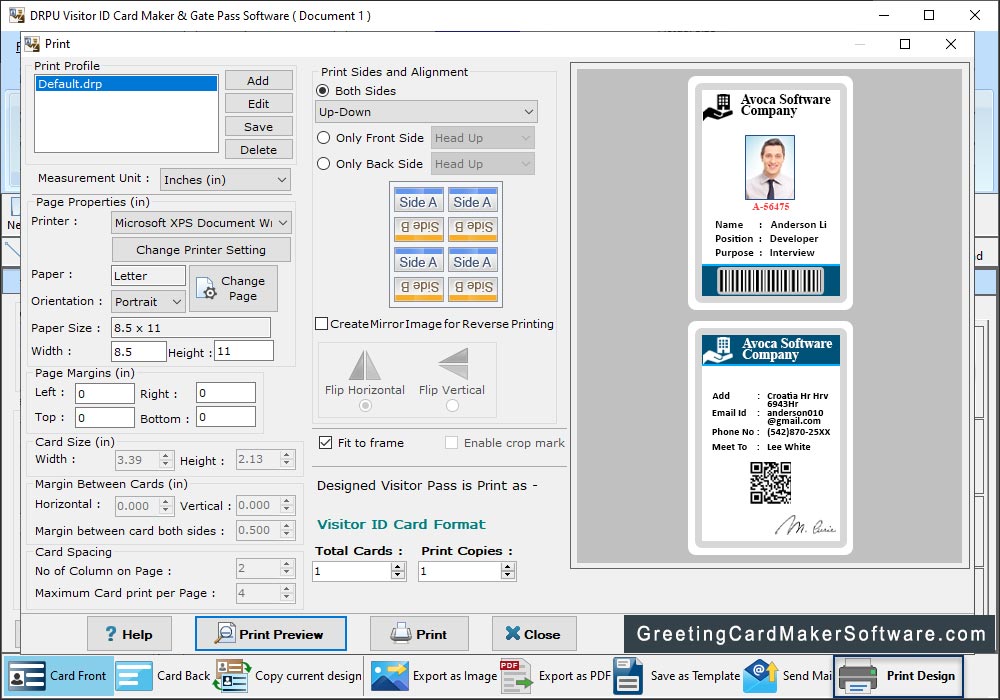Click the Total Cards input field
Viewport: 1000px width, 700px height.
352,571
